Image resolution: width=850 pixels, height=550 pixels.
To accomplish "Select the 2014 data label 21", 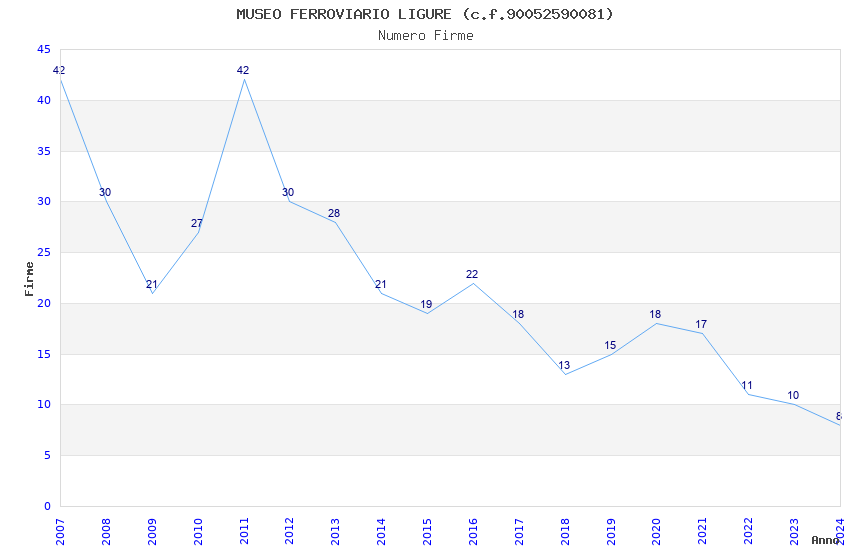I will 381,284.
